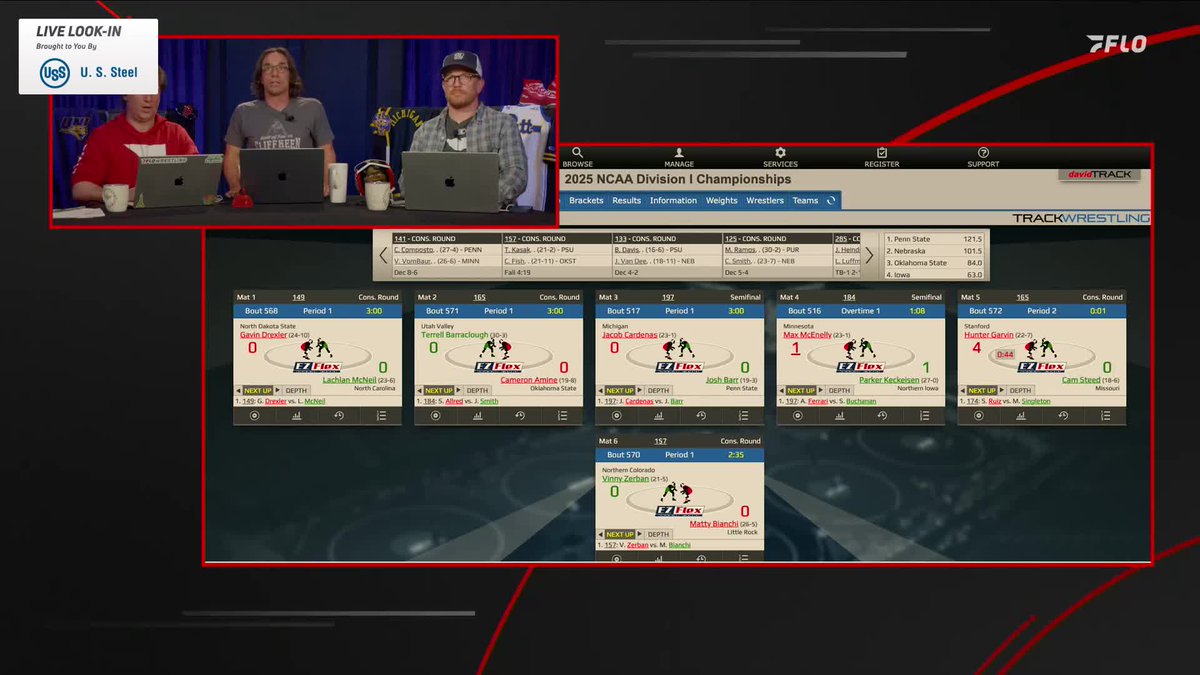Click the 141 Cons. Round result entry

pos(446,255)
